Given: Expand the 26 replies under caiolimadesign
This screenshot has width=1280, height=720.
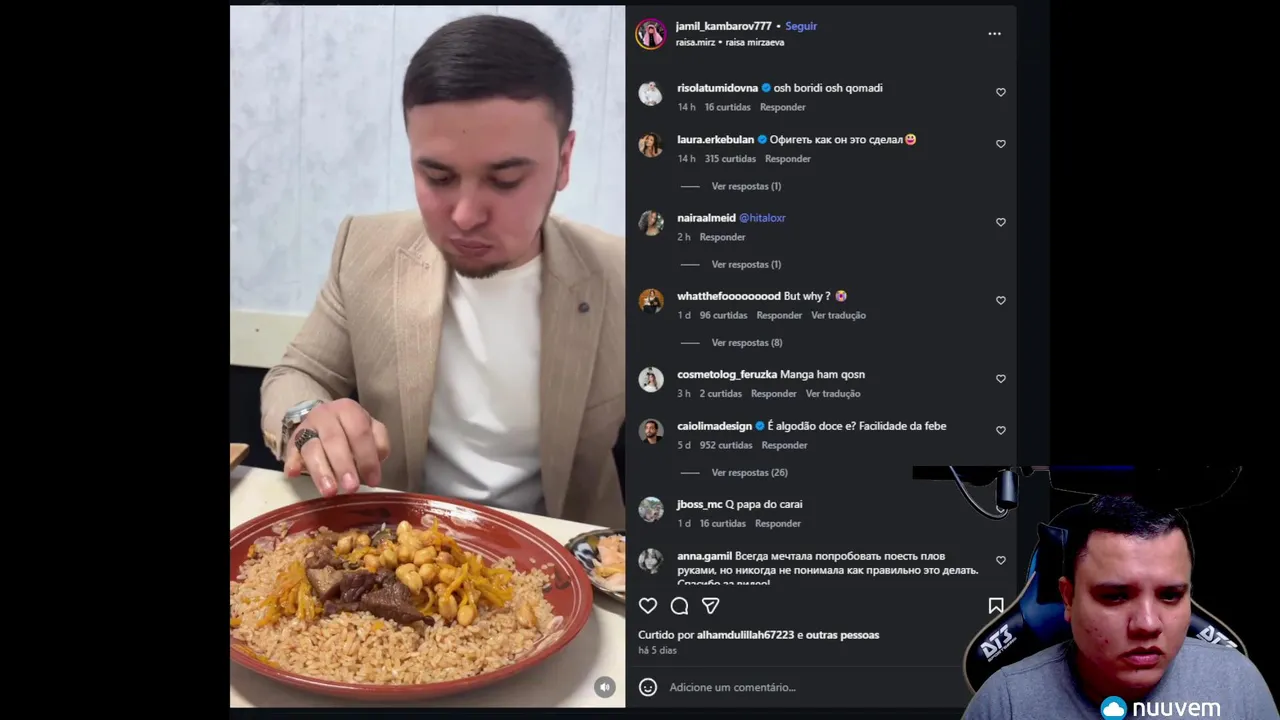Looking at the screenshot, I should (749, 473).
